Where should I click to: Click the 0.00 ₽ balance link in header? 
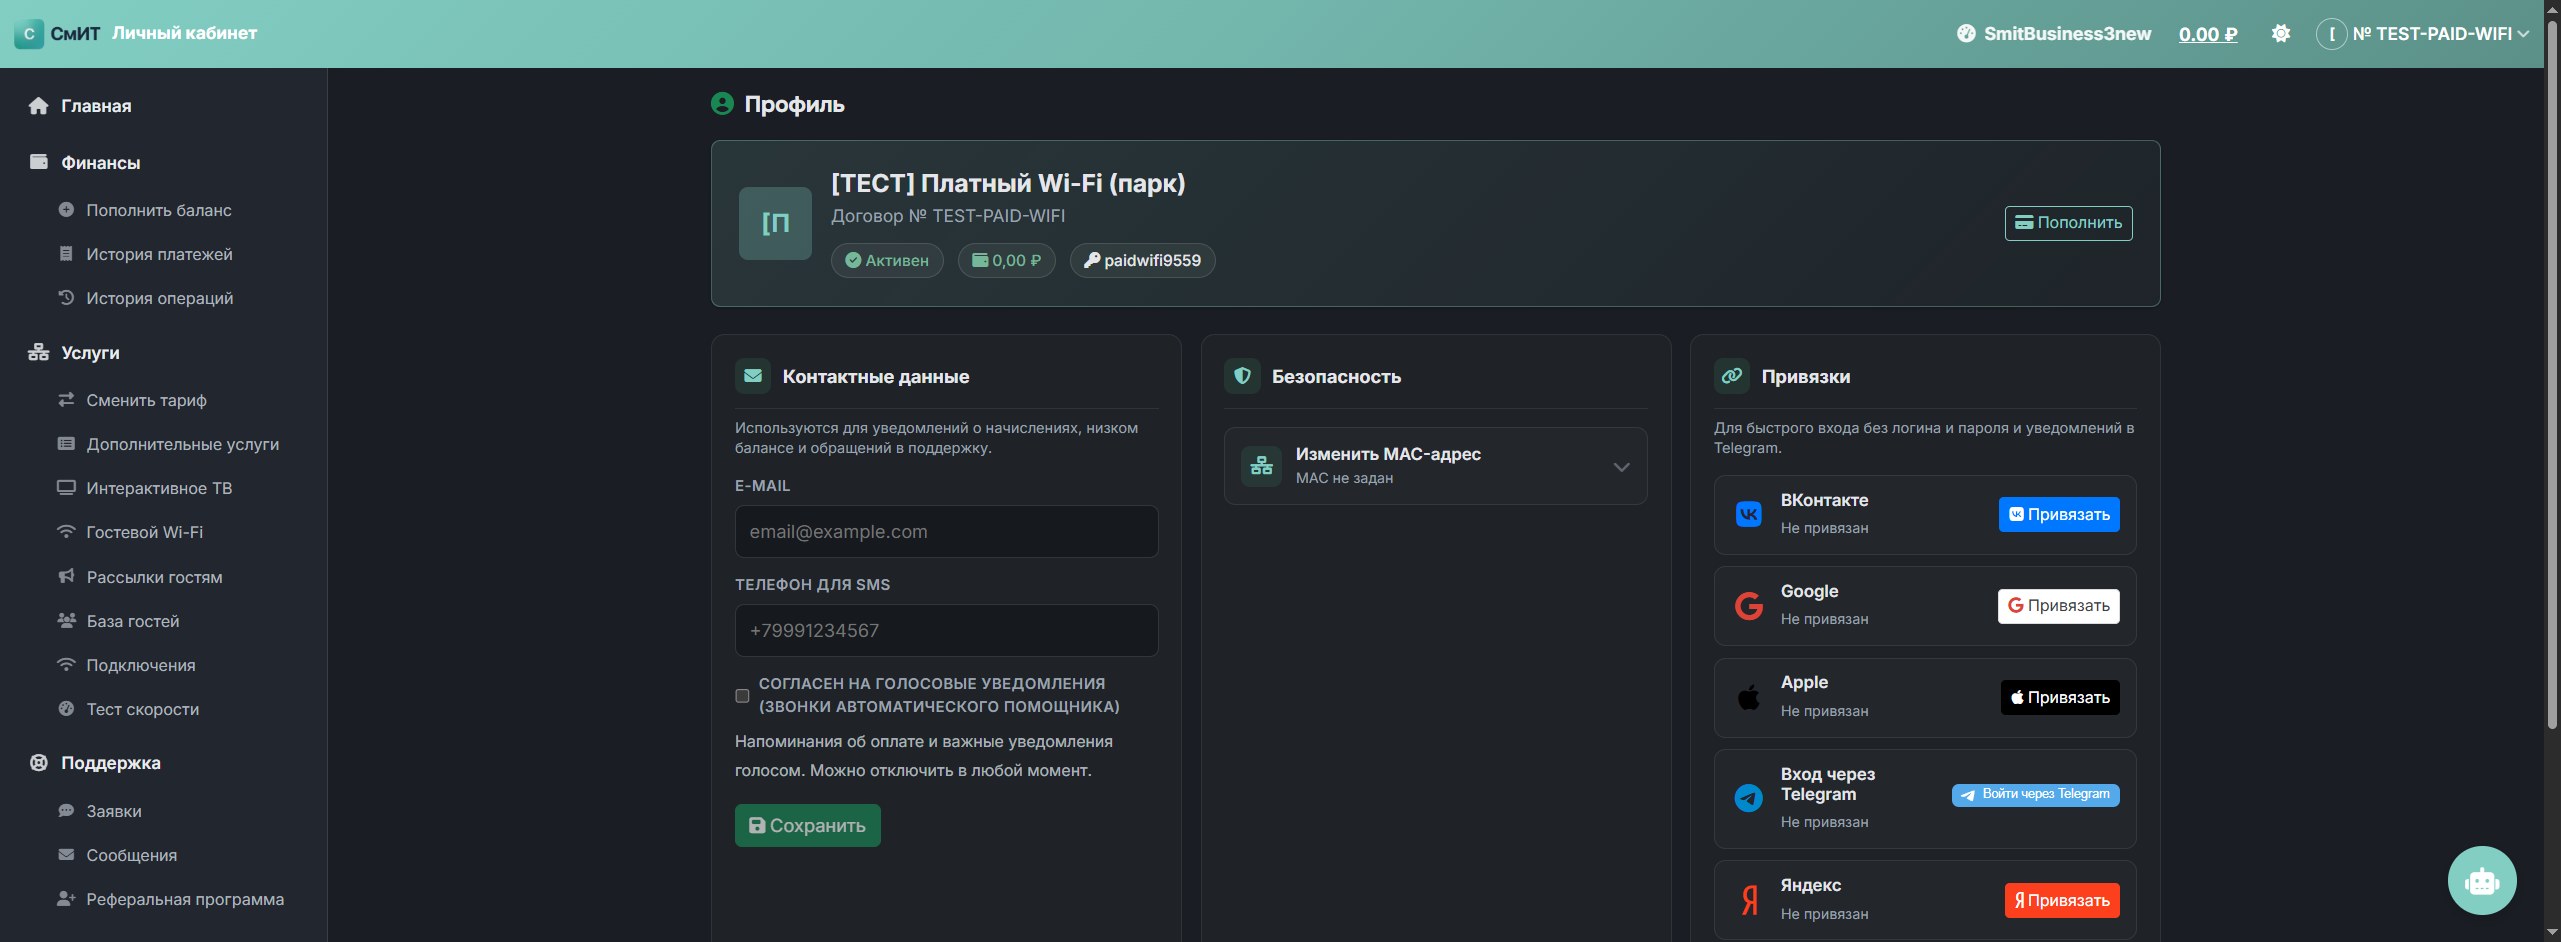coord(2207,34)
